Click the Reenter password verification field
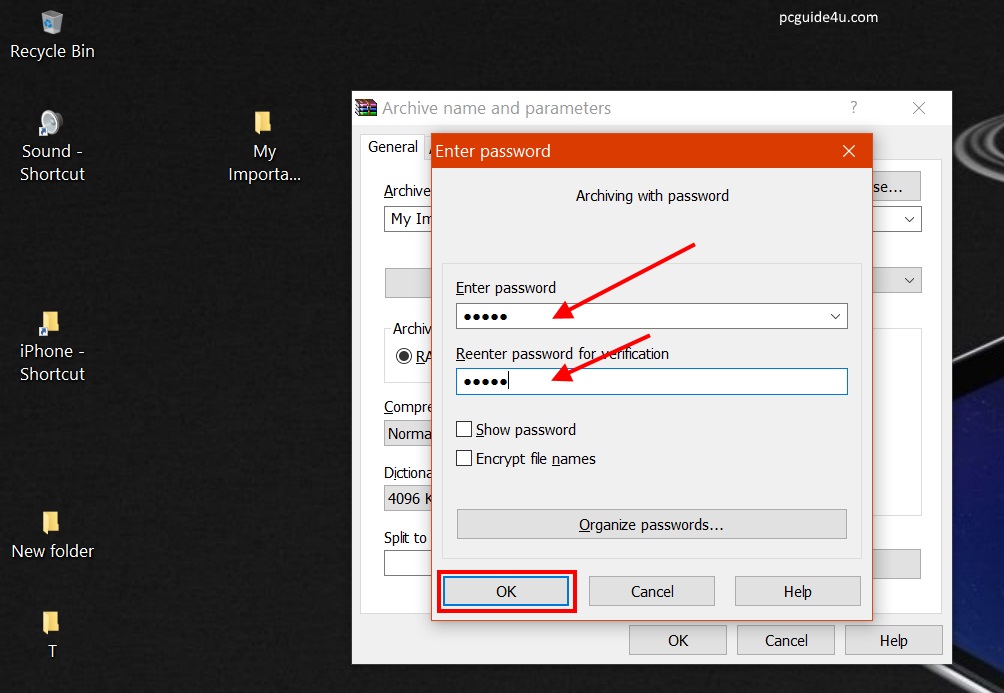This screenshot has width=1004, height=693. pyautogui.click(x=651, y=381)
